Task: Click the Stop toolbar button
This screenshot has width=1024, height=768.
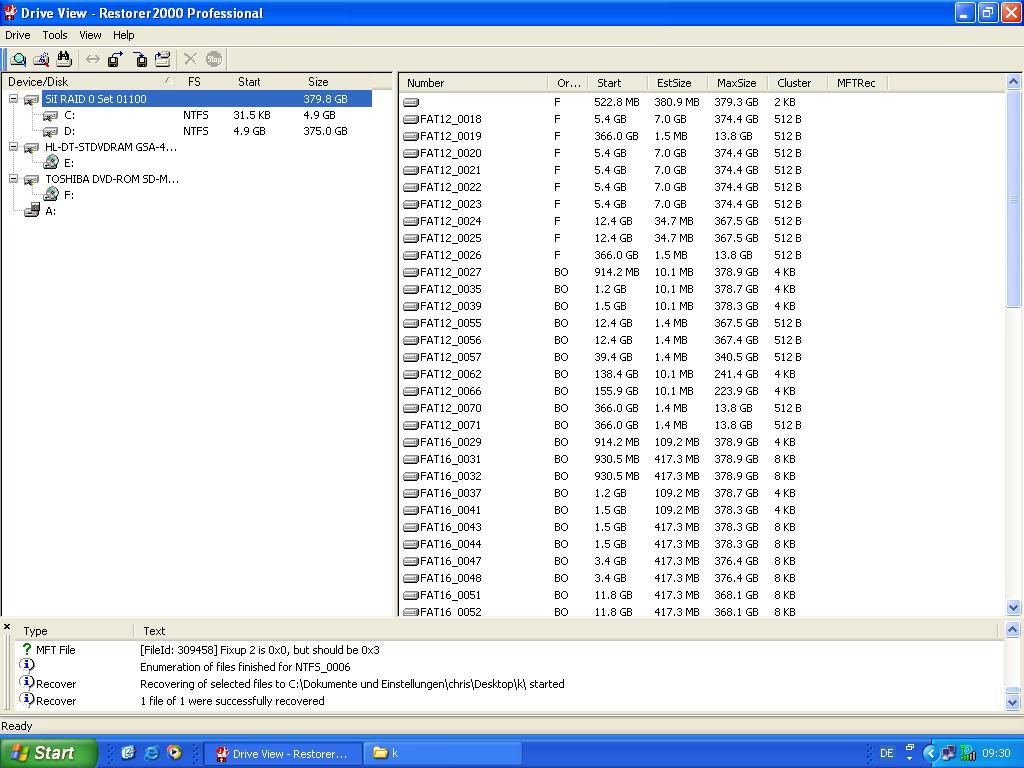Action: point(214,59)
